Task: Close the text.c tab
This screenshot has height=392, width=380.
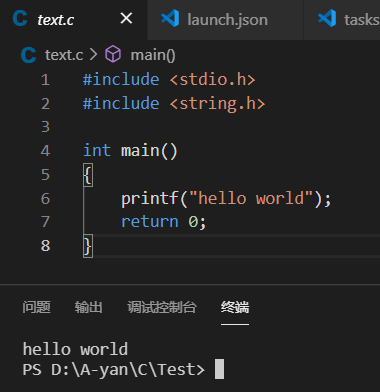Action: 126,19
